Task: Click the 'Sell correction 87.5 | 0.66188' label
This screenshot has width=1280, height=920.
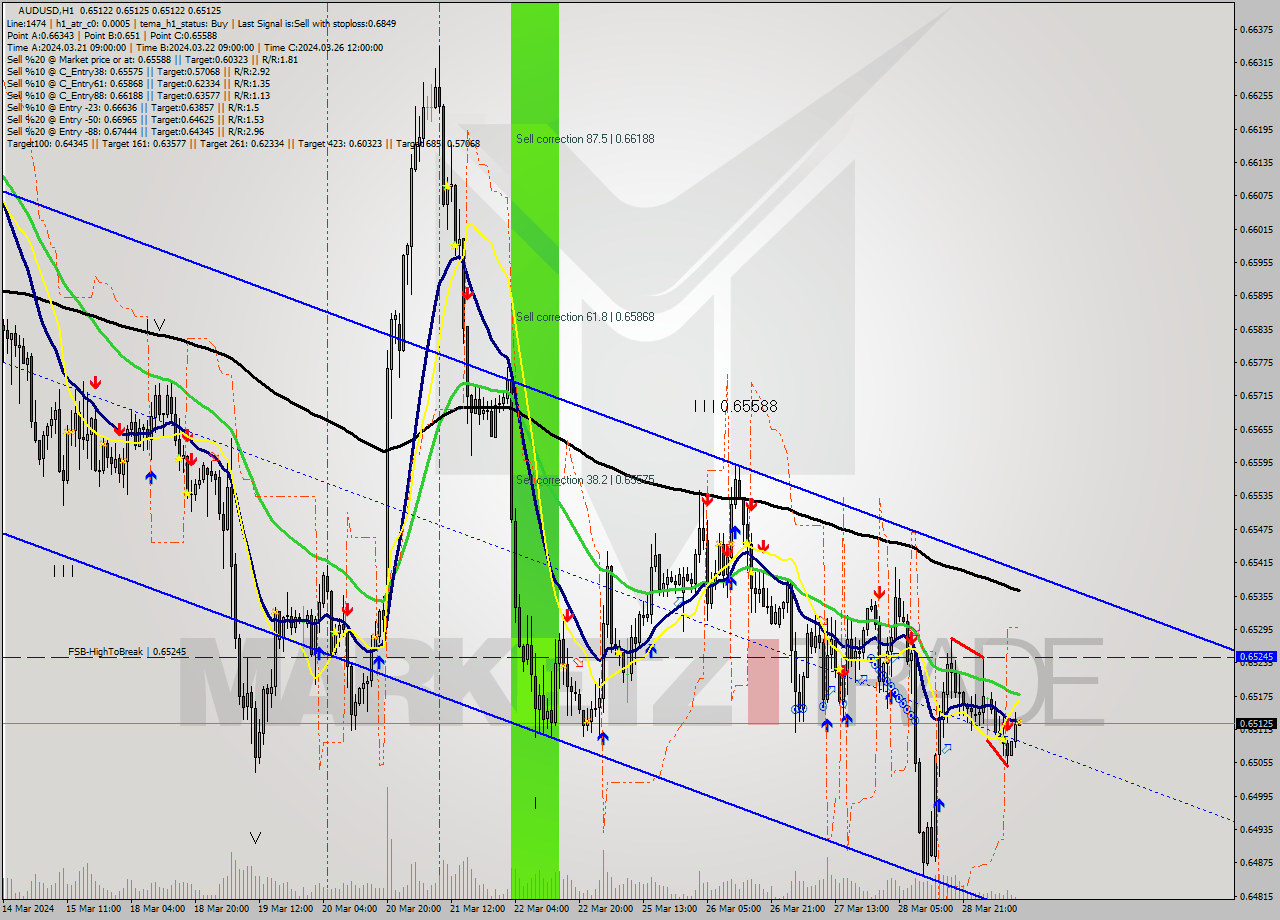Action: click(x=585, y=139)
